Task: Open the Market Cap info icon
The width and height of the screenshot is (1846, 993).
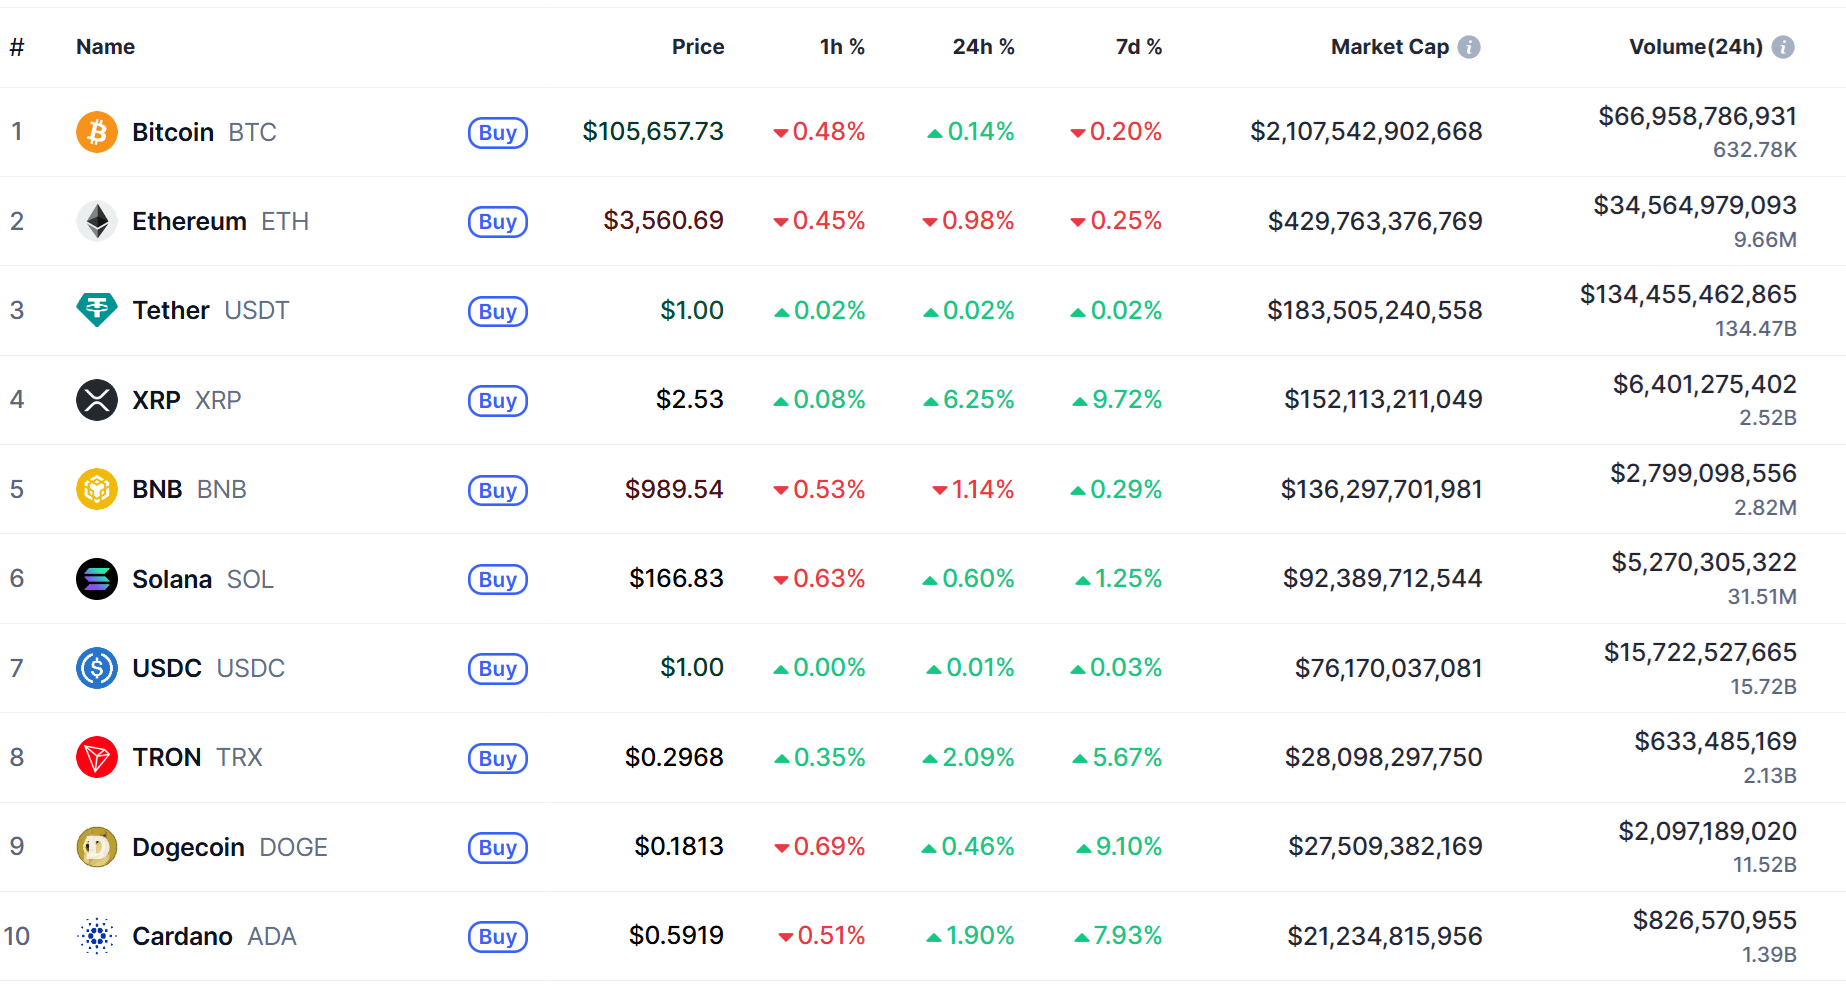Action: (x=1469, y=47)
